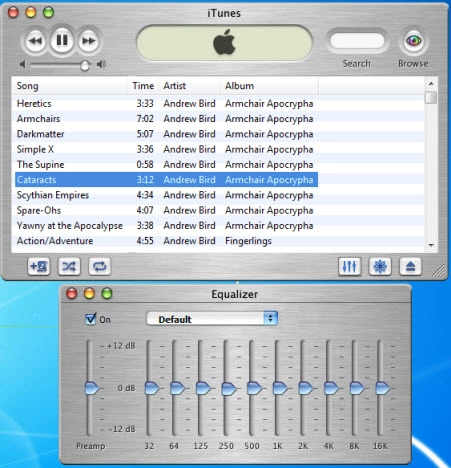
Task: Click the eject disc icon
Action: [x=410, y=266]
